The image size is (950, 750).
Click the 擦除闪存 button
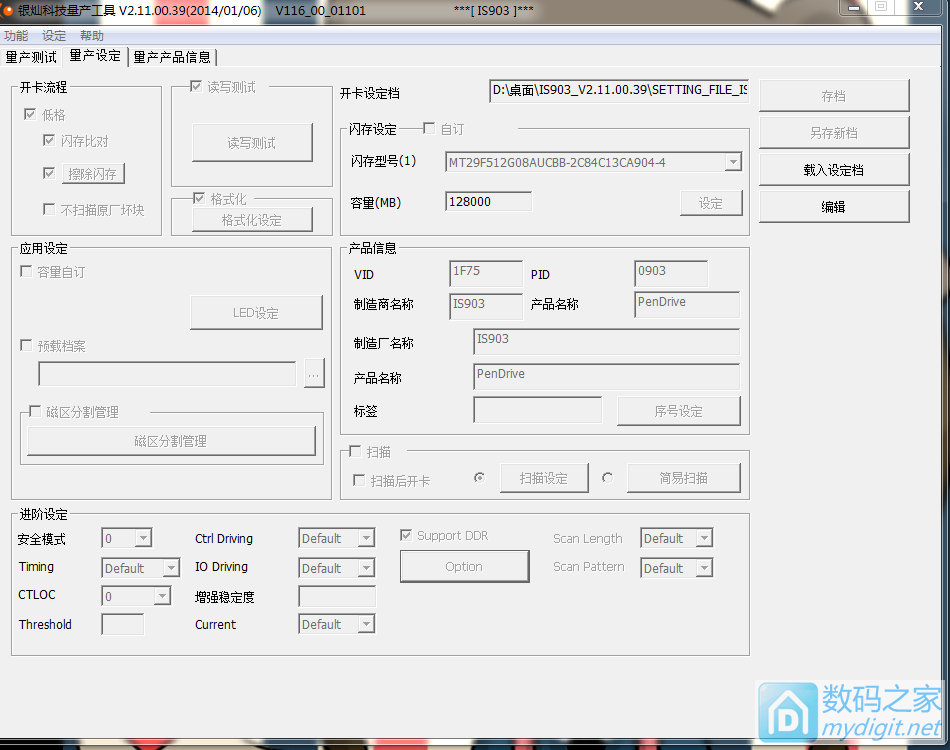tap(93, 174)
